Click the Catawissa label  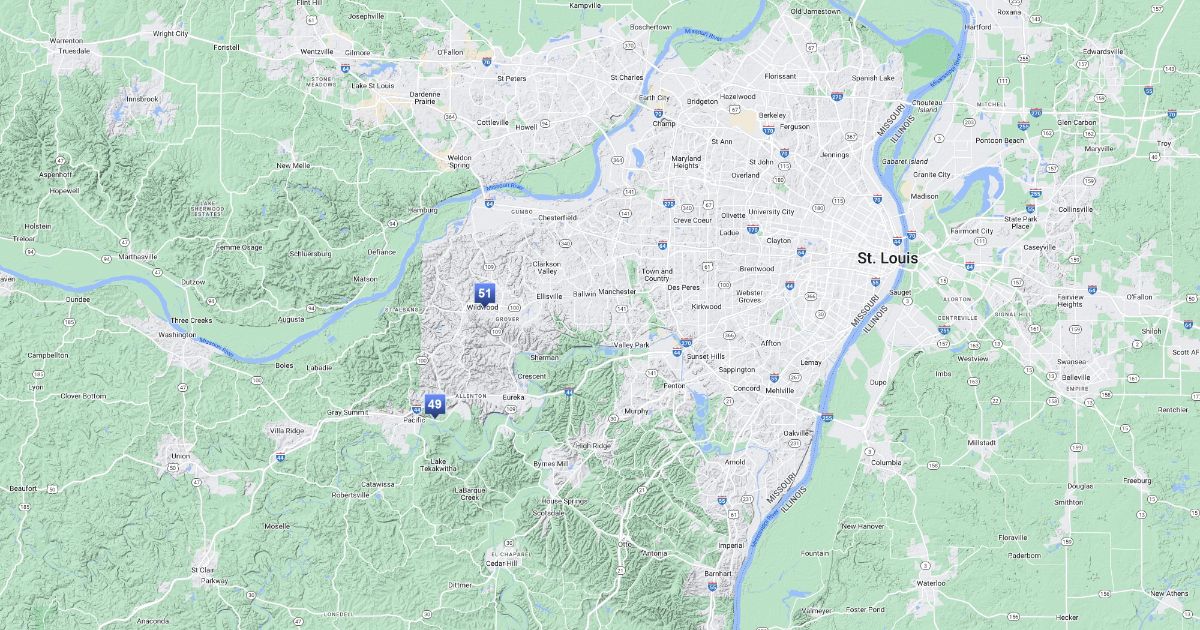tap(378, 484)
